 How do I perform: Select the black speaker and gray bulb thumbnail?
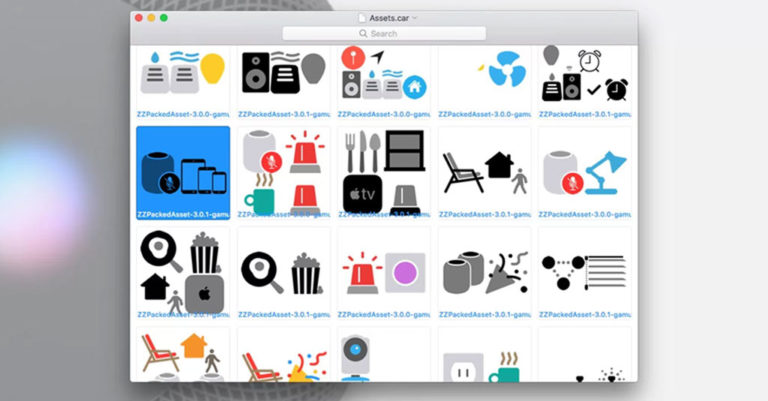click(284, 73)
